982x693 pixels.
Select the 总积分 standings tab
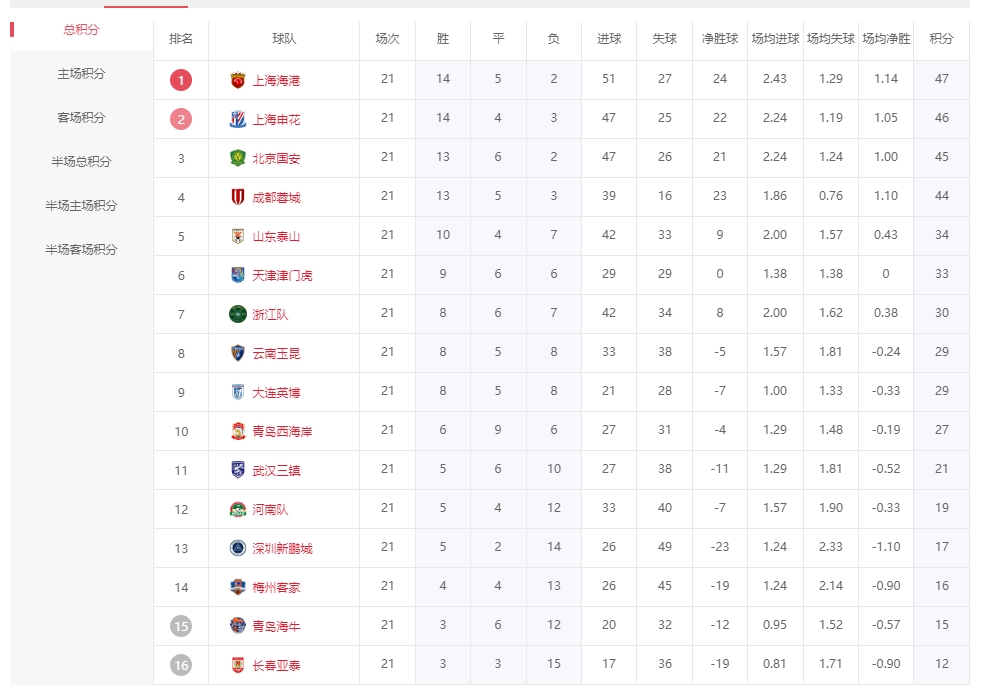tap(81, 30)
